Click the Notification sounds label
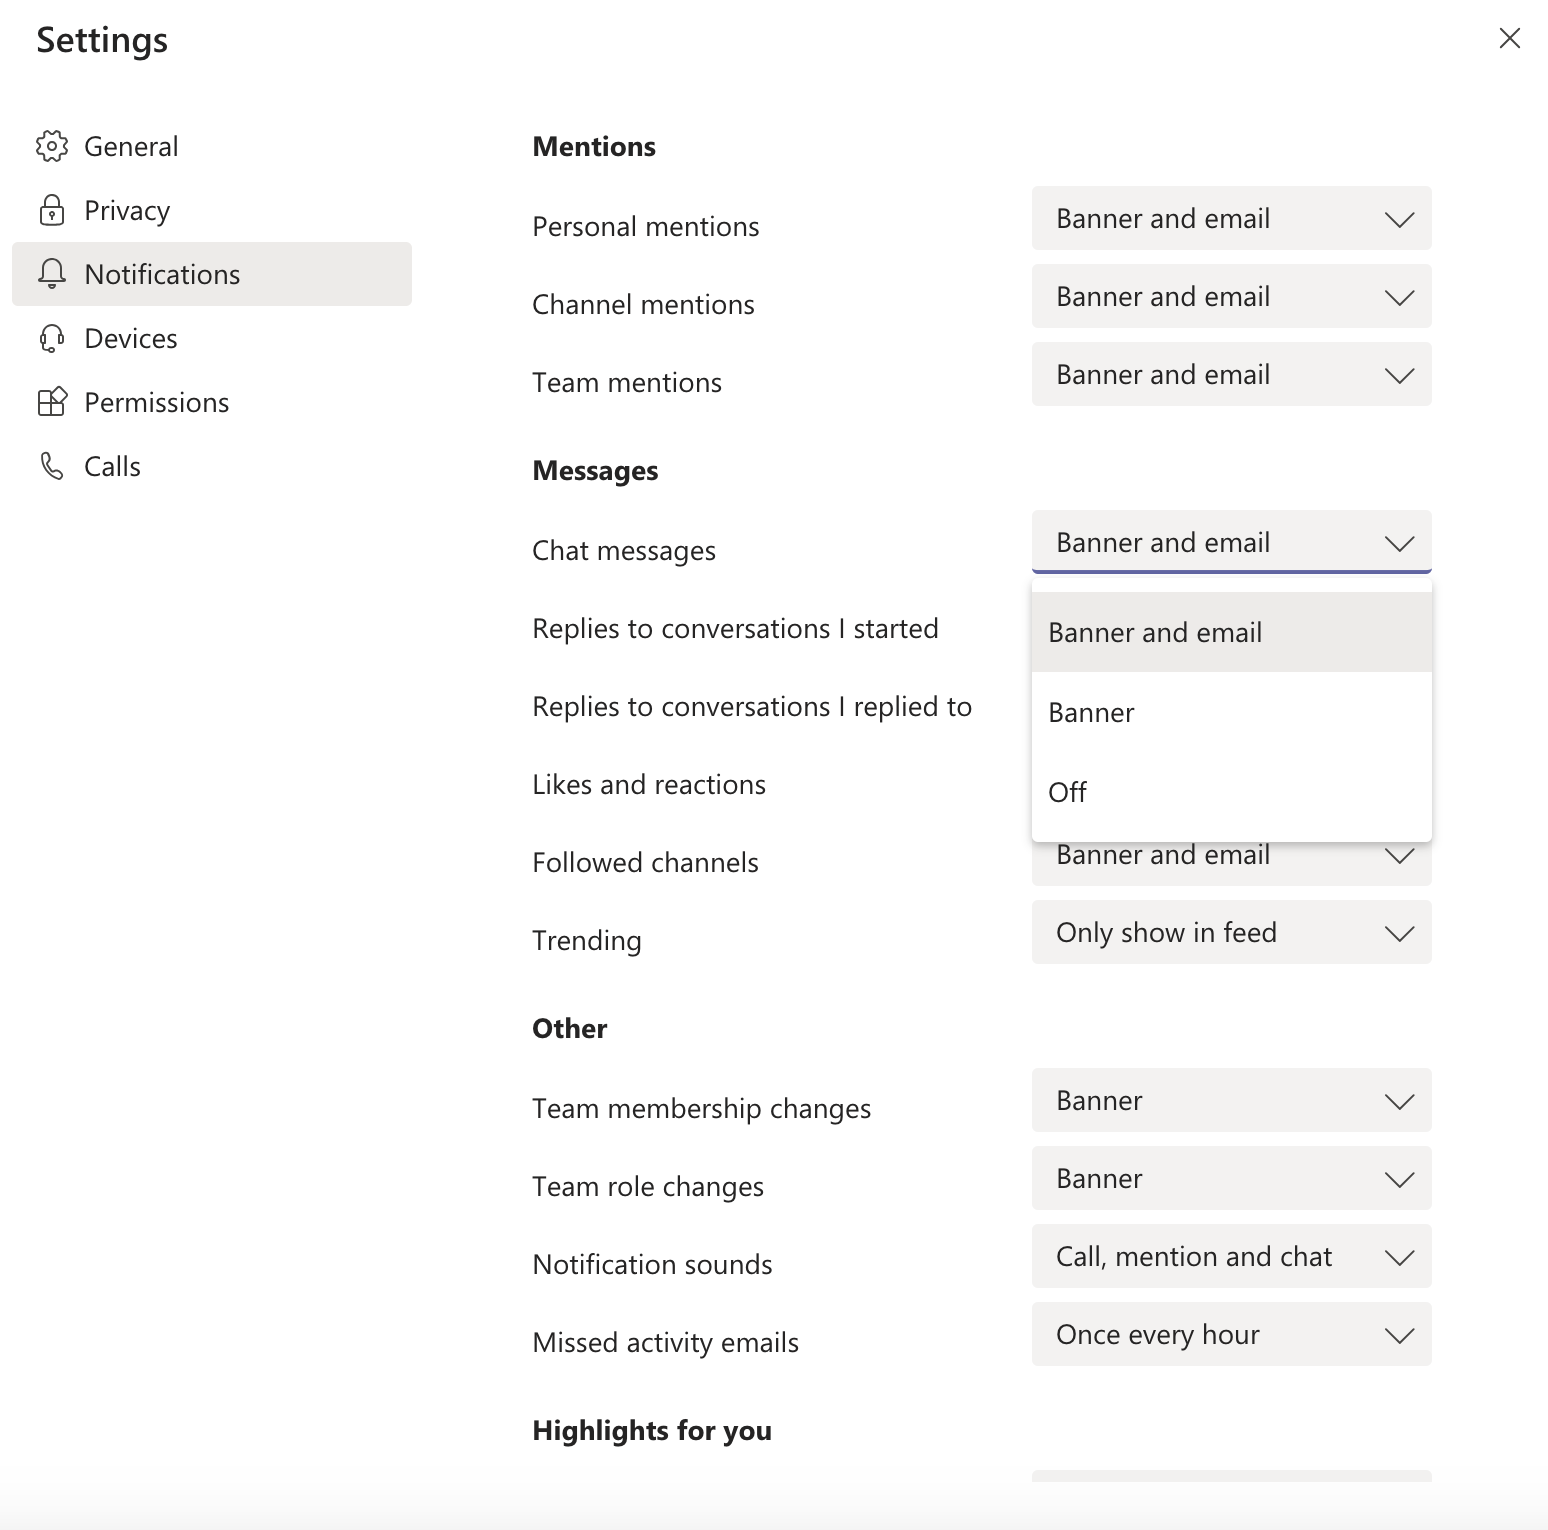This screenshot has width=1548, height=1530. (652, 1265)
